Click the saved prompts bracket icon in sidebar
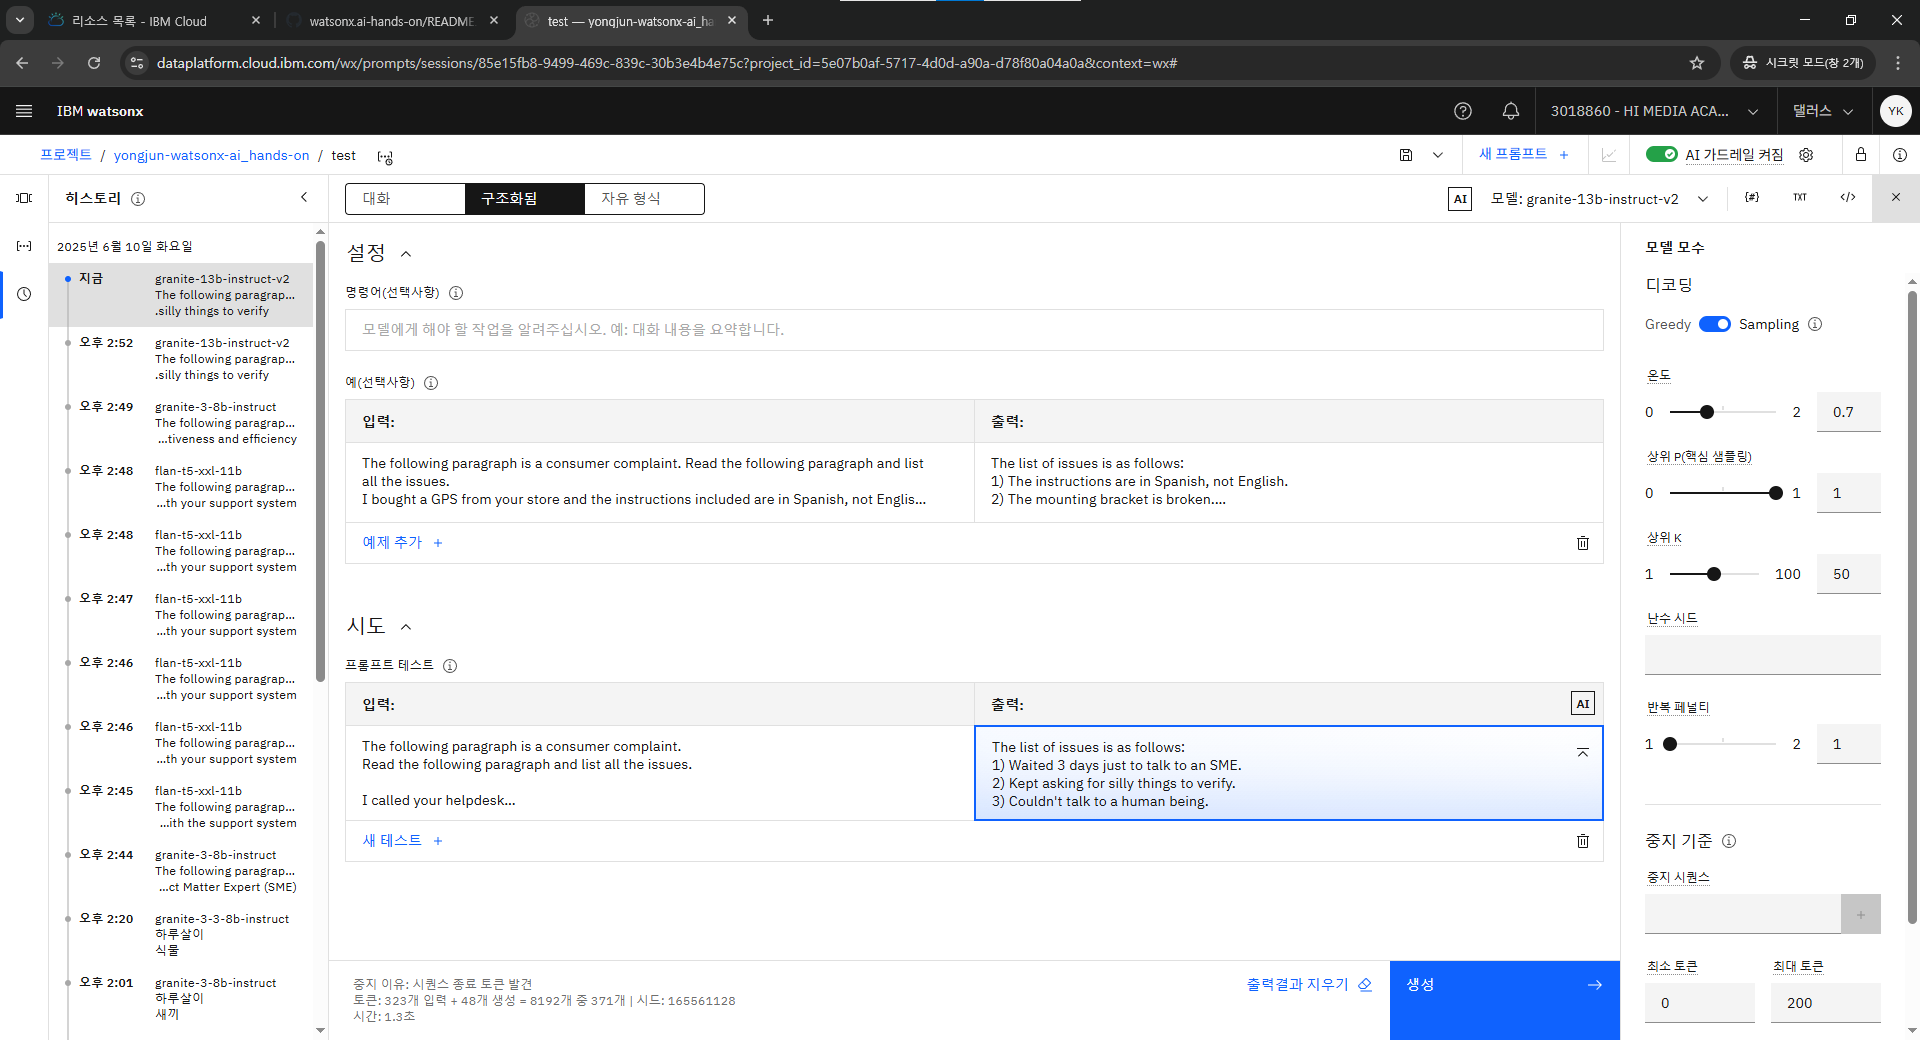 click(24, 246)
